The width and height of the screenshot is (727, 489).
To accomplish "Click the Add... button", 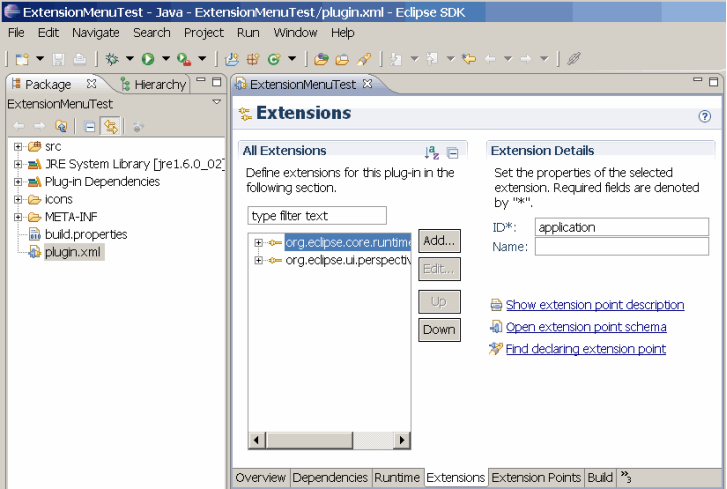I will tap(439, 241).
